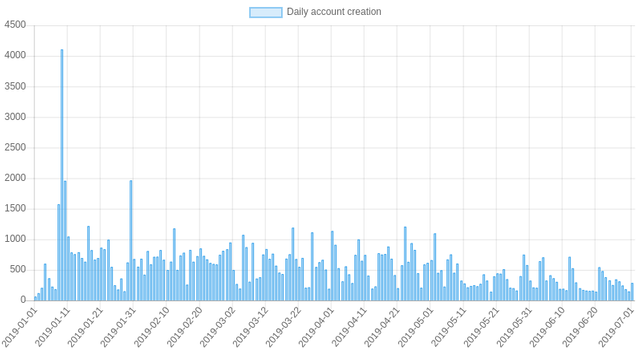Click the x-axis date 2019-03-22

click(x=283, y=327)
